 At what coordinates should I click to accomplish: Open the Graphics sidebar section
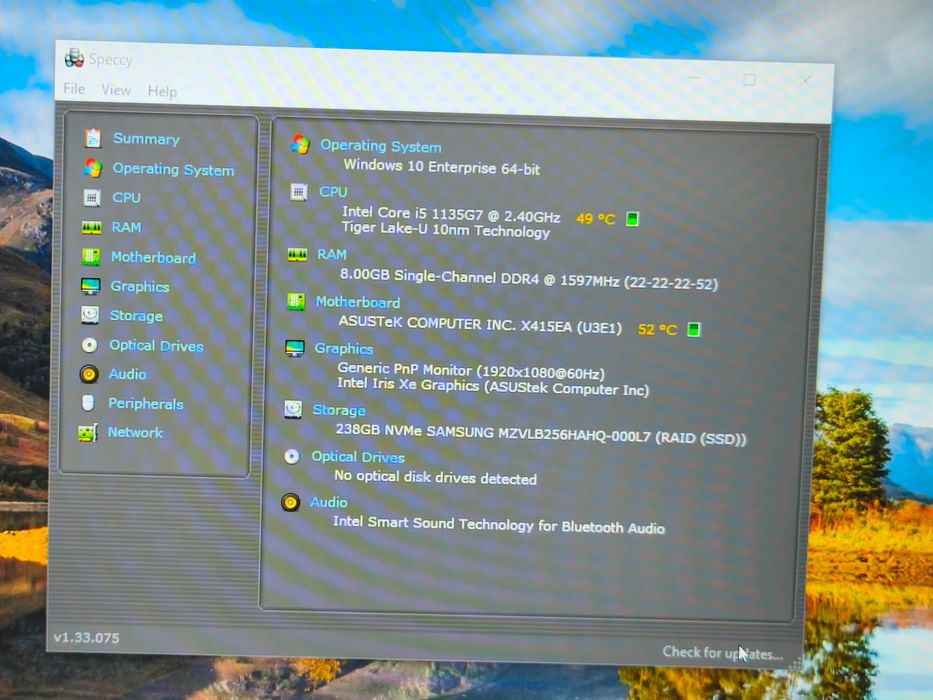tap(140, 286)
